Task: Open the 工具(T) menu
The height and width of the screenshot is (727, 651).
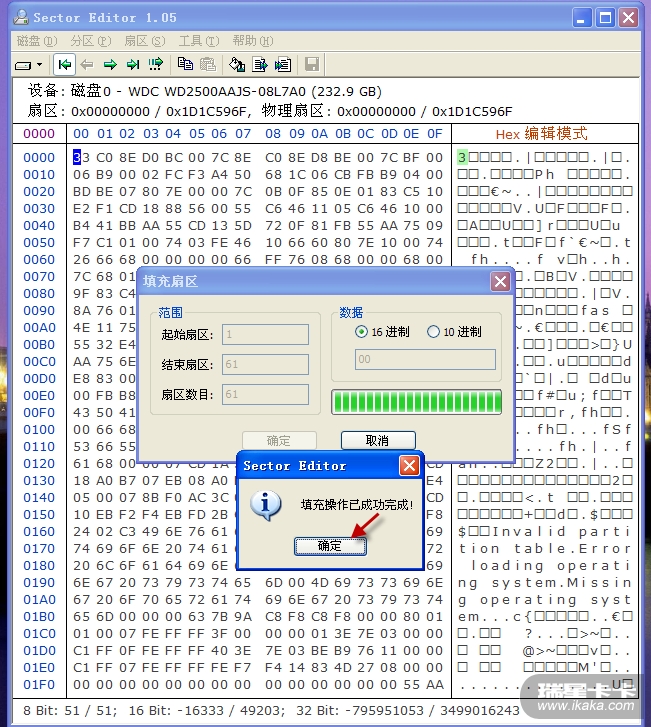Action: (198, 41)
